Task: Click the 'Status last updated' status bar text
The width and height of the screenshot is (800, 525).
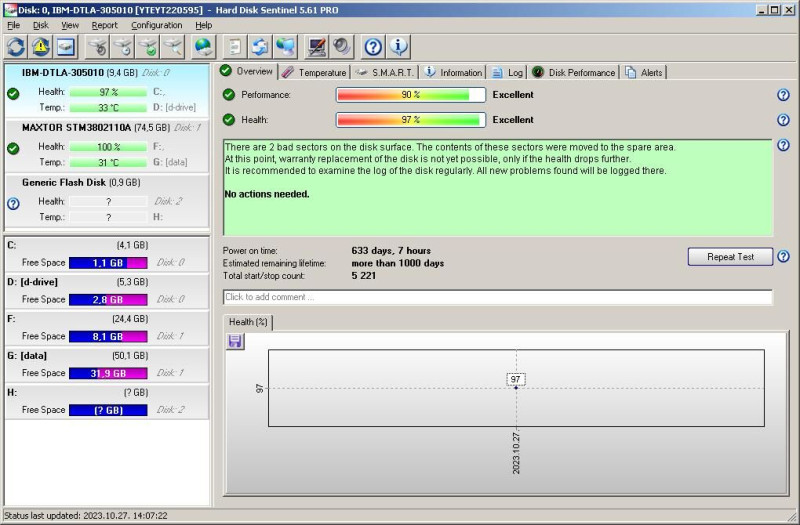Action: click(86, 516)
